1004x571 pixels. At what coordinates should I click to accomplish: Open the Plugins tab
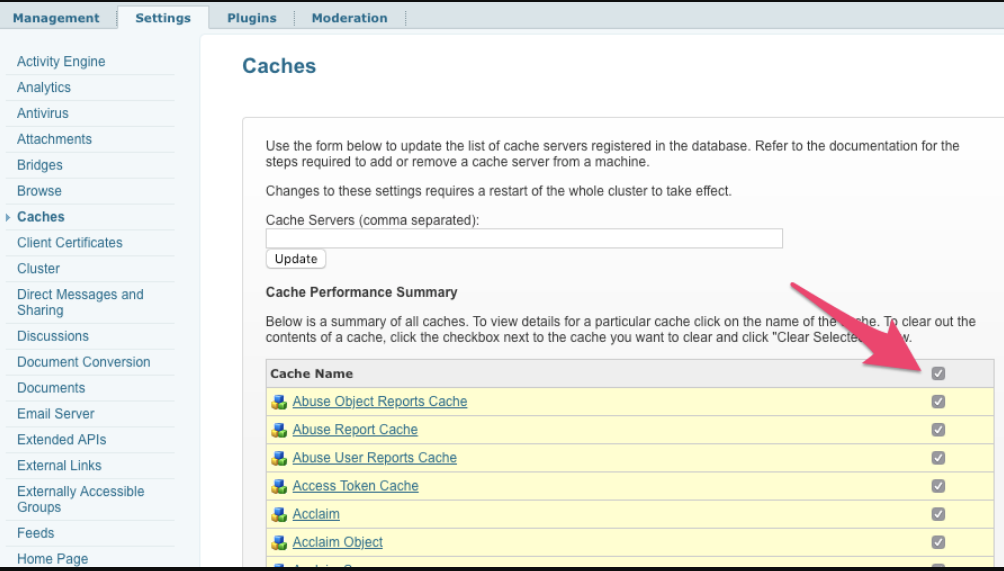tap(252, 18)
